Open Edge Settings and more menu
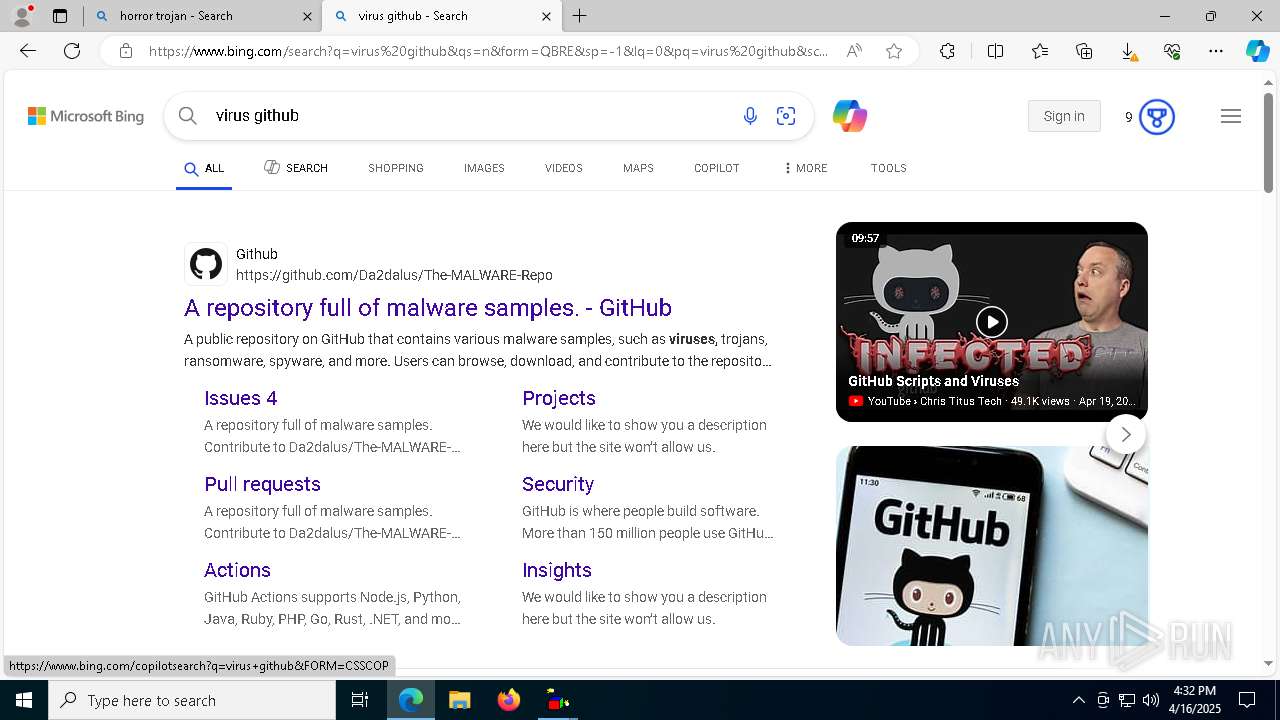Image resolution: width=1280 pixels, height=720 pixels. (x=1216, y=51)
